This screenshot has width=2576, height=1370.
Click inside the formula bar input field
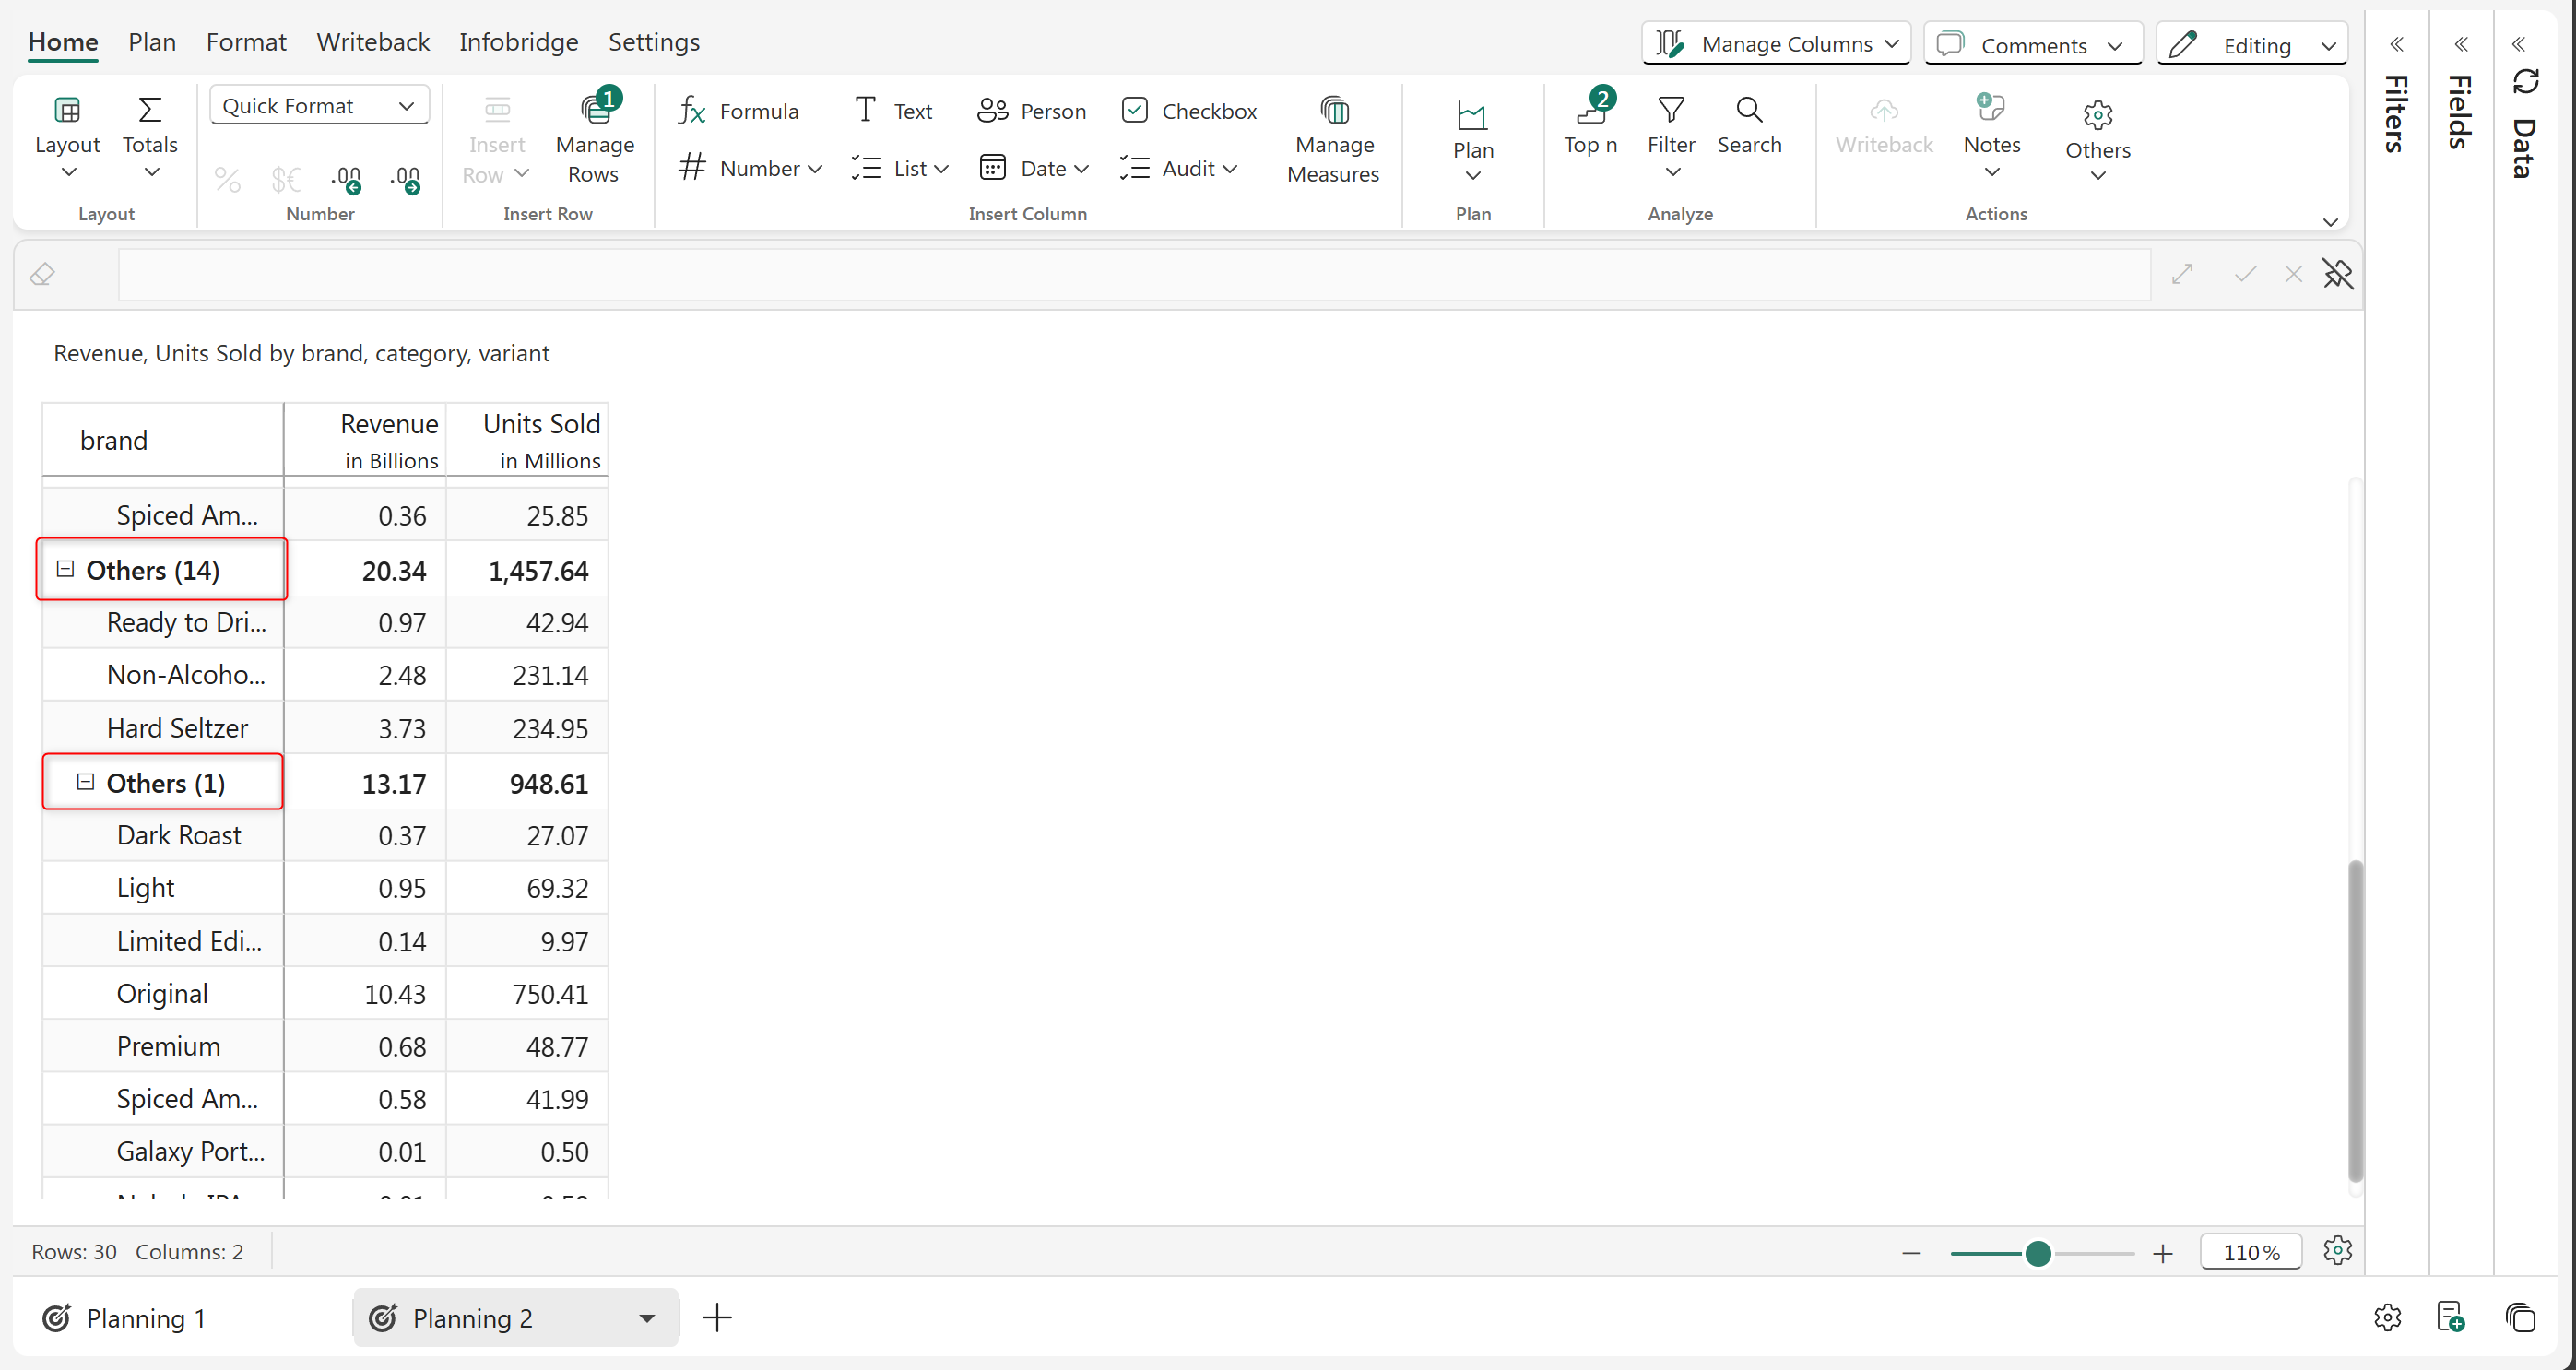pyautogui.click(x=1133, y=274)
